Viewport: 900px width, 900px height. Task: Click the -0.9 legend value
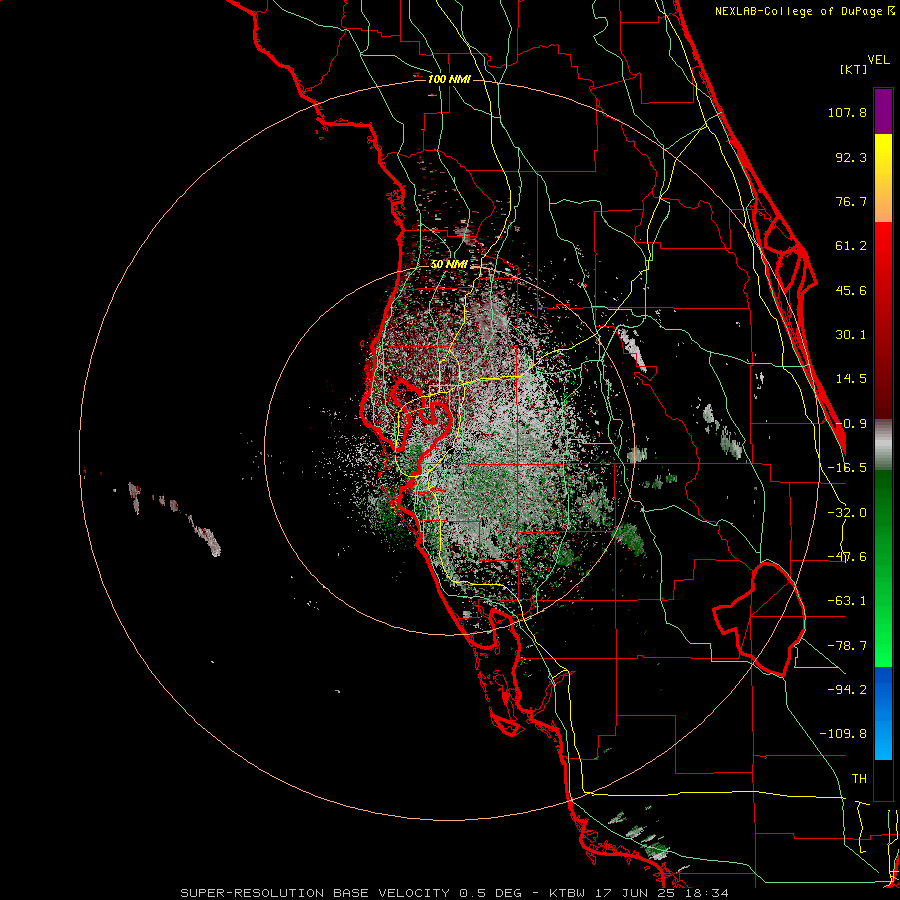tap(851, 424)
